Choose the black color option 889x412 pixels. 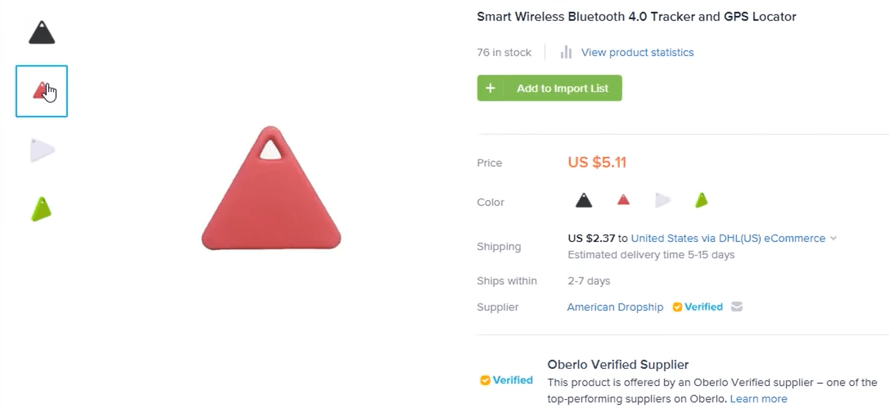[584, 200]
